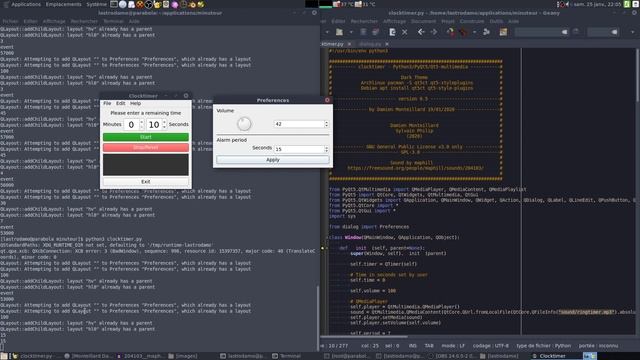Open the Emplacements menu in top panel
This screenshot has width=640, height=360.
point(63,4)
